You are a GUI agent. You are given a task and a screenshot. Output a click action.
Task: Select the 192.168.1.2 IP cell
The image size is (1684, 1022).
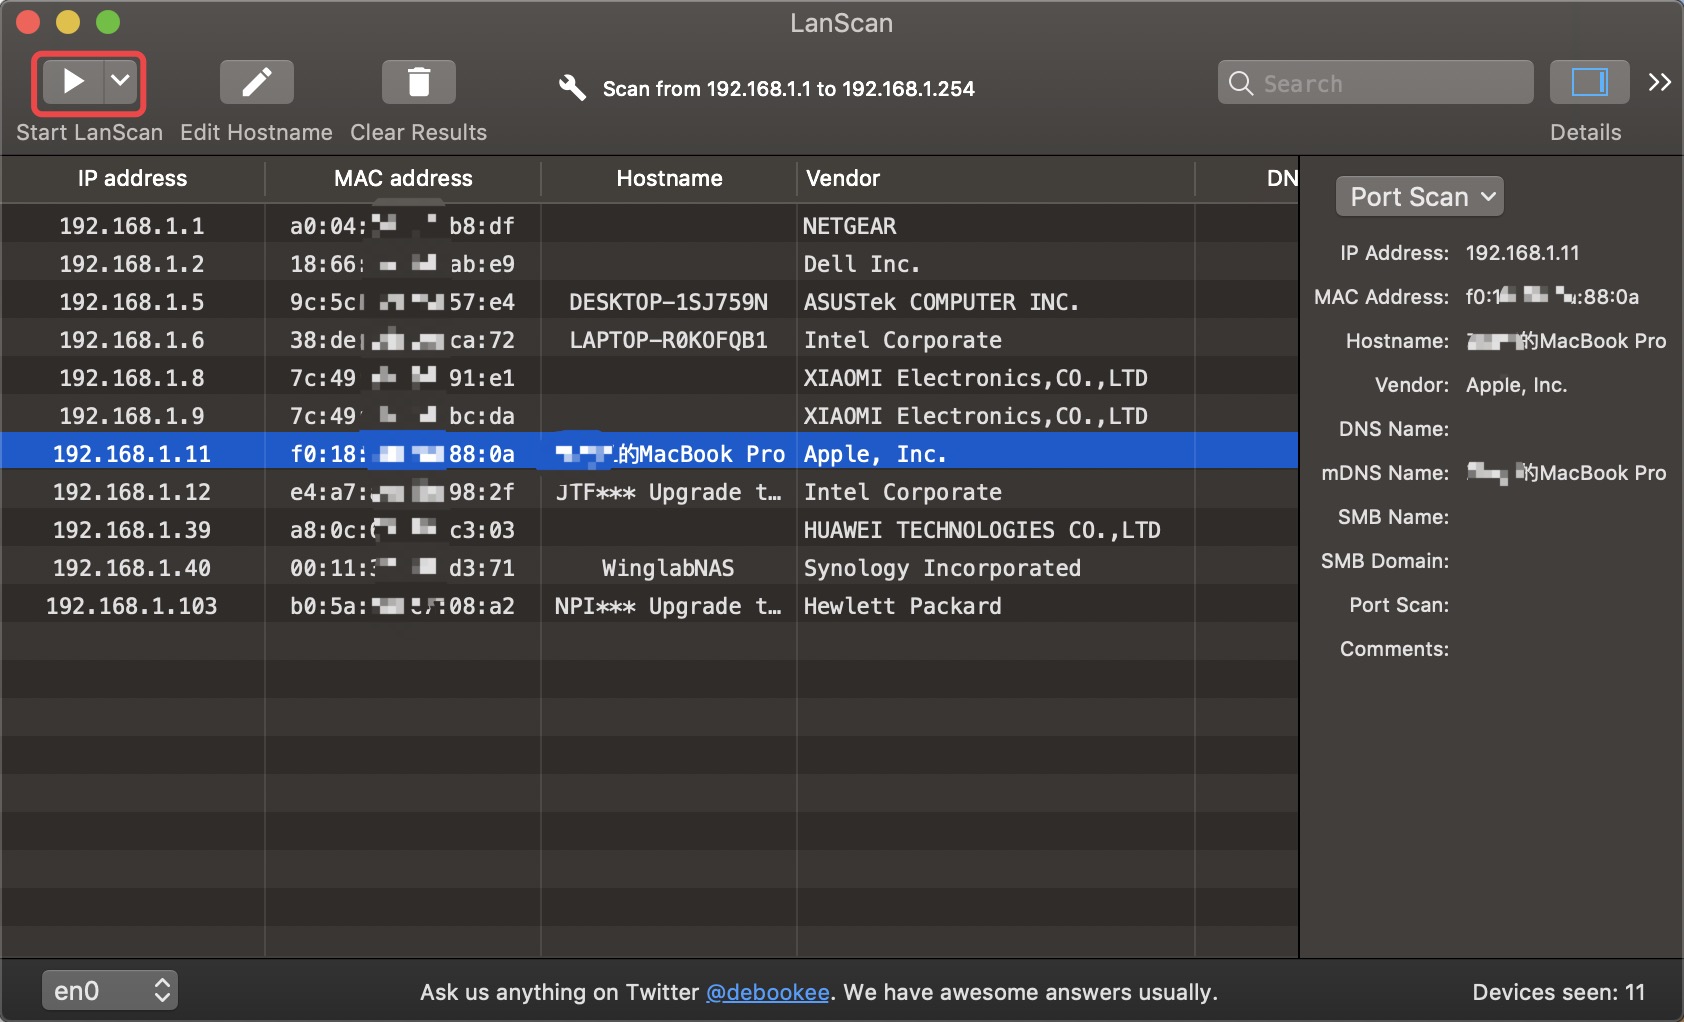pyautogui.click(x=132, y=264)
